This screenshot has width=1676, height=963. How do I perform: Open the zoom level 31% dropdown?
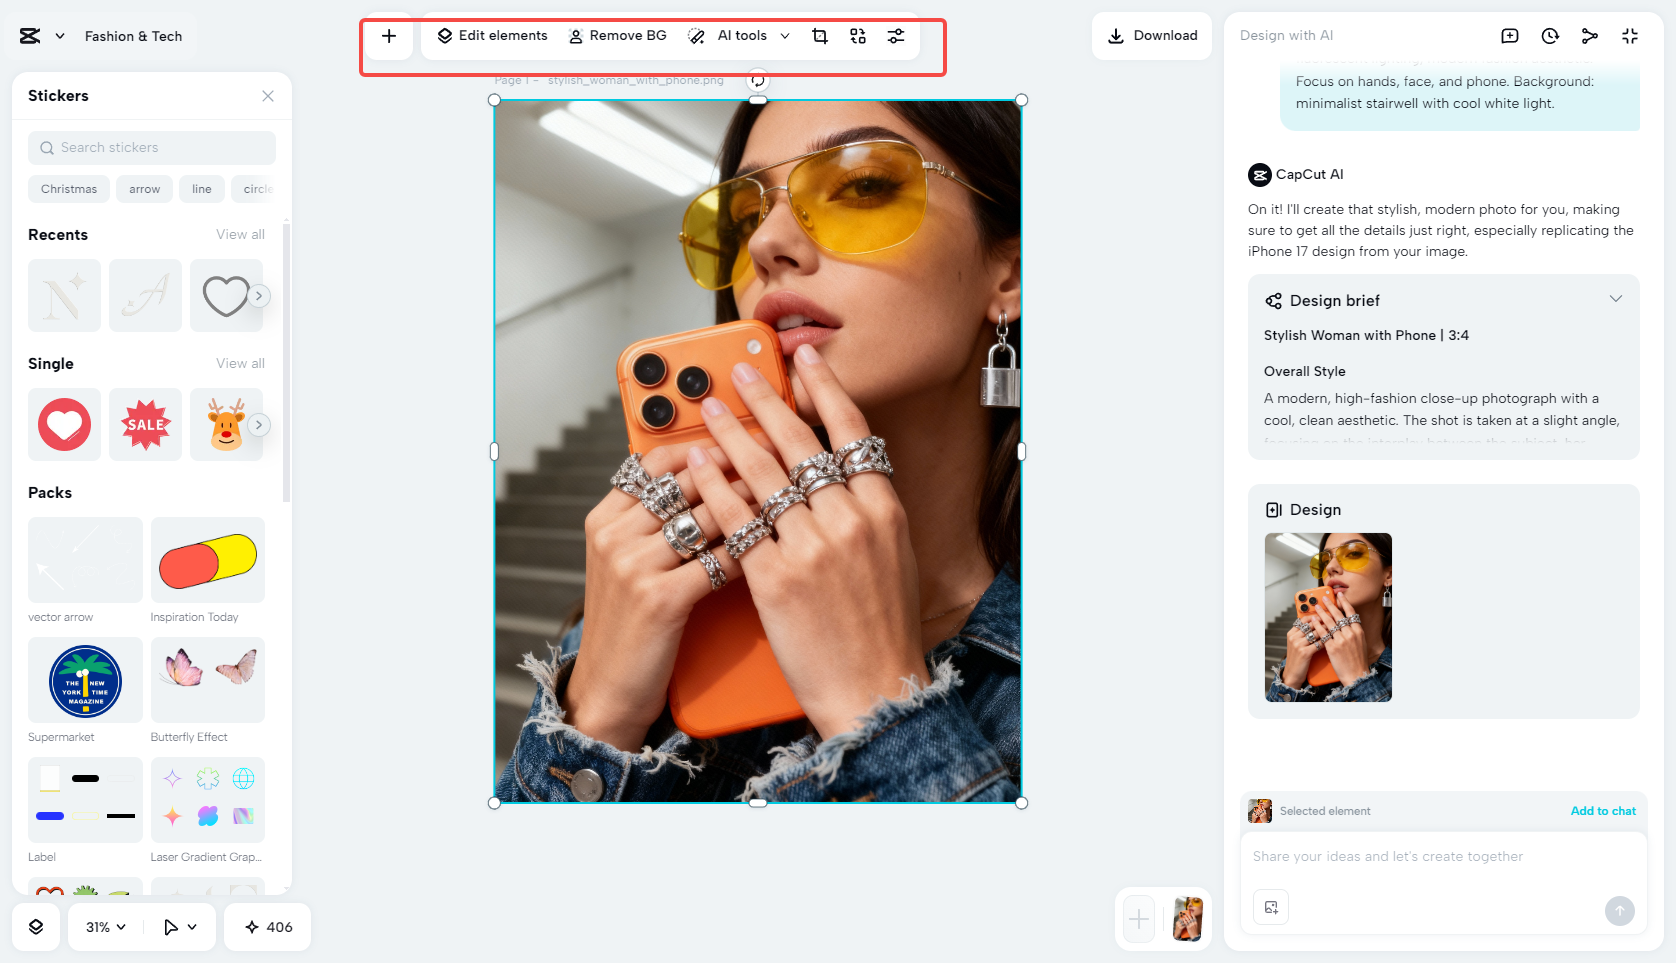click(104, 927)
